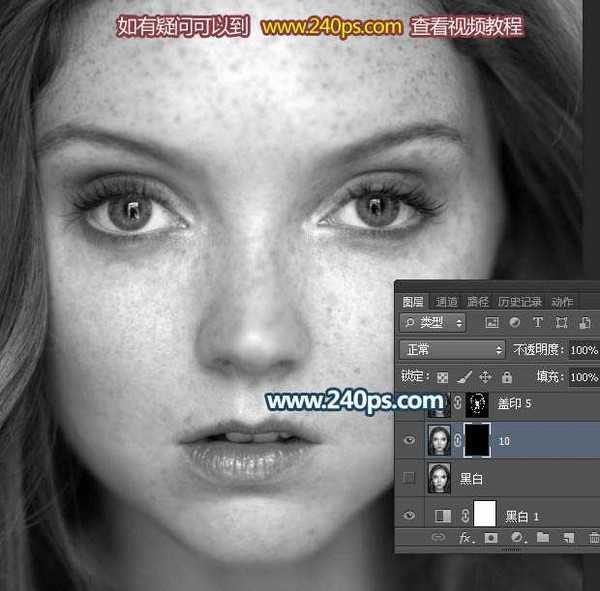The image size is (600, 591).
Task: Show the hidden 黑白 layer
Action: pos(411,478)
